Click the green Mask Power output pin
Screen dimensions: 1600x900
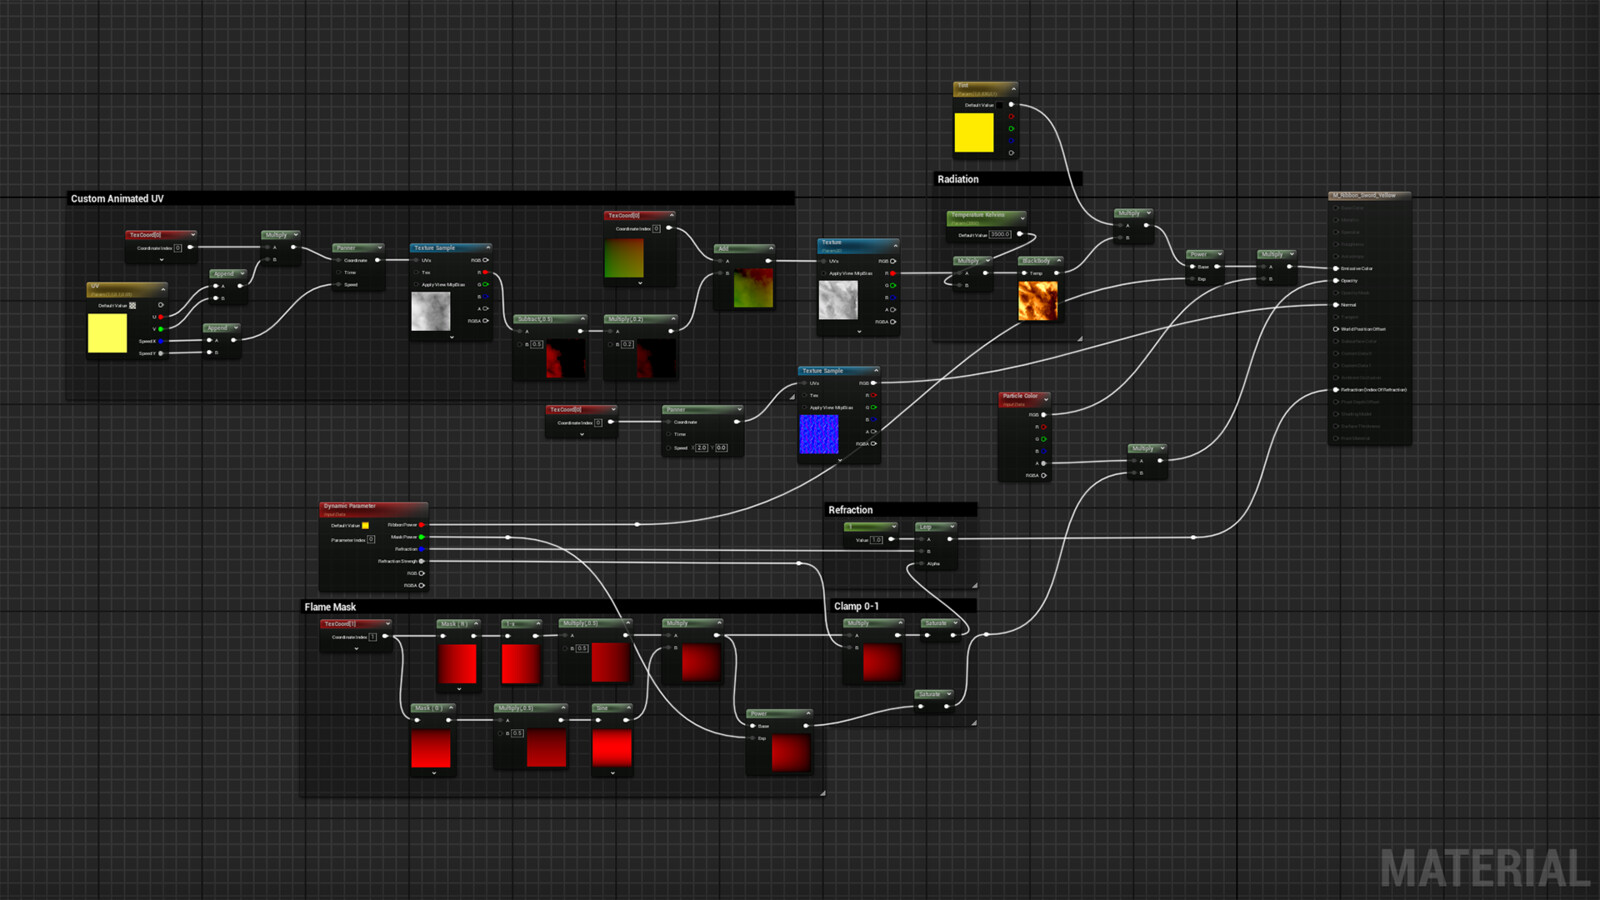422,537
